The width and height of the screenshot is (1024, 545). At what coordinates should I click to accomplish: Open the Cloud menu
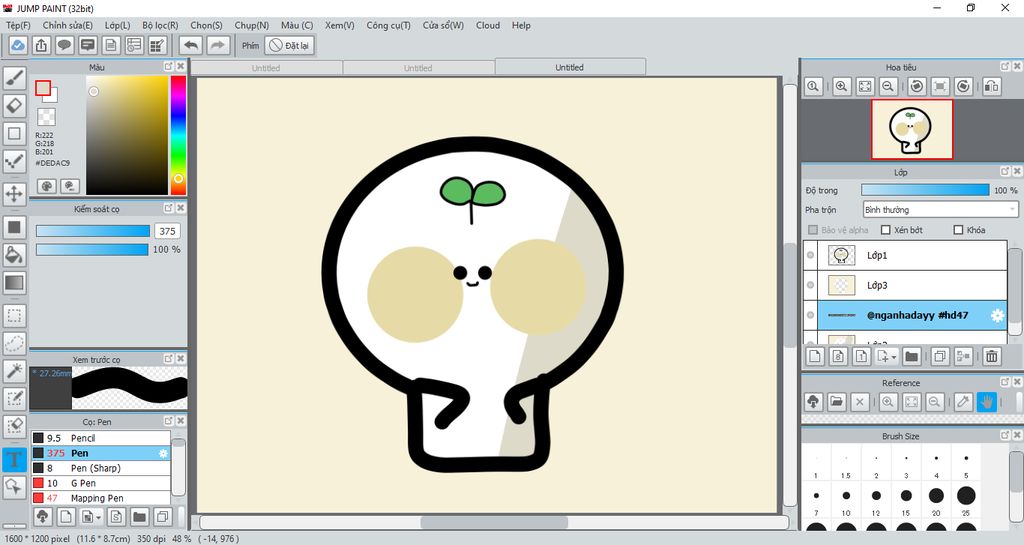click(488, 25)
